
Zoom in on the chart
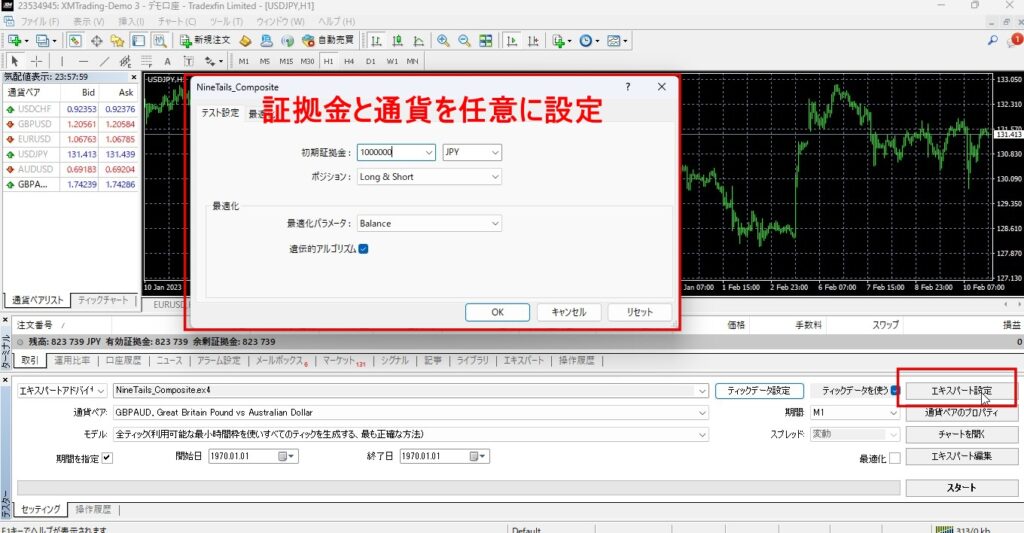coord(443,40)
